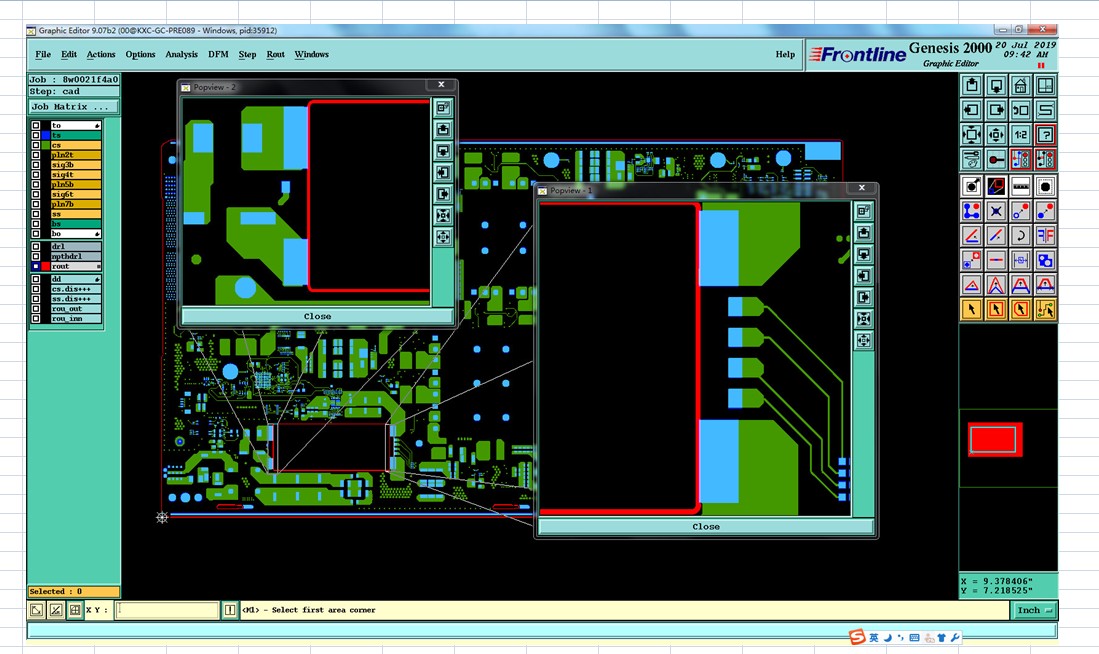1099x654 pixels.
Task: Toggle the checkbox for layer cs
Action: point(36,145)
